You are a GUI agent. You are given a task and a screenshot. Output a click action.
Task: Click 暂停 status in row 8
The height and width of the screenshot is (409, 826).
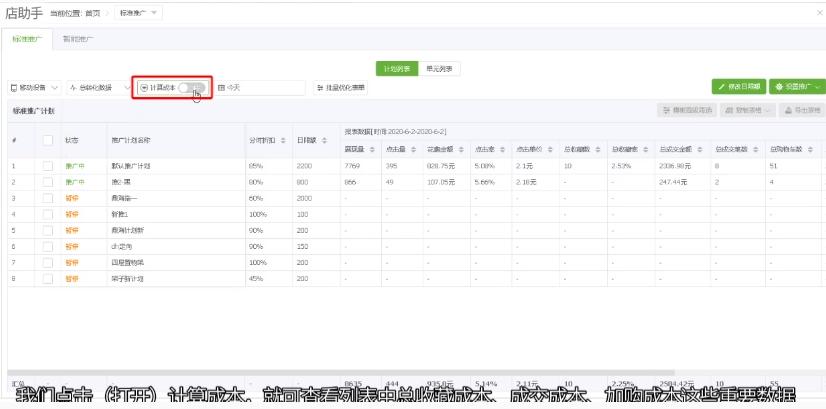point(72,279)
